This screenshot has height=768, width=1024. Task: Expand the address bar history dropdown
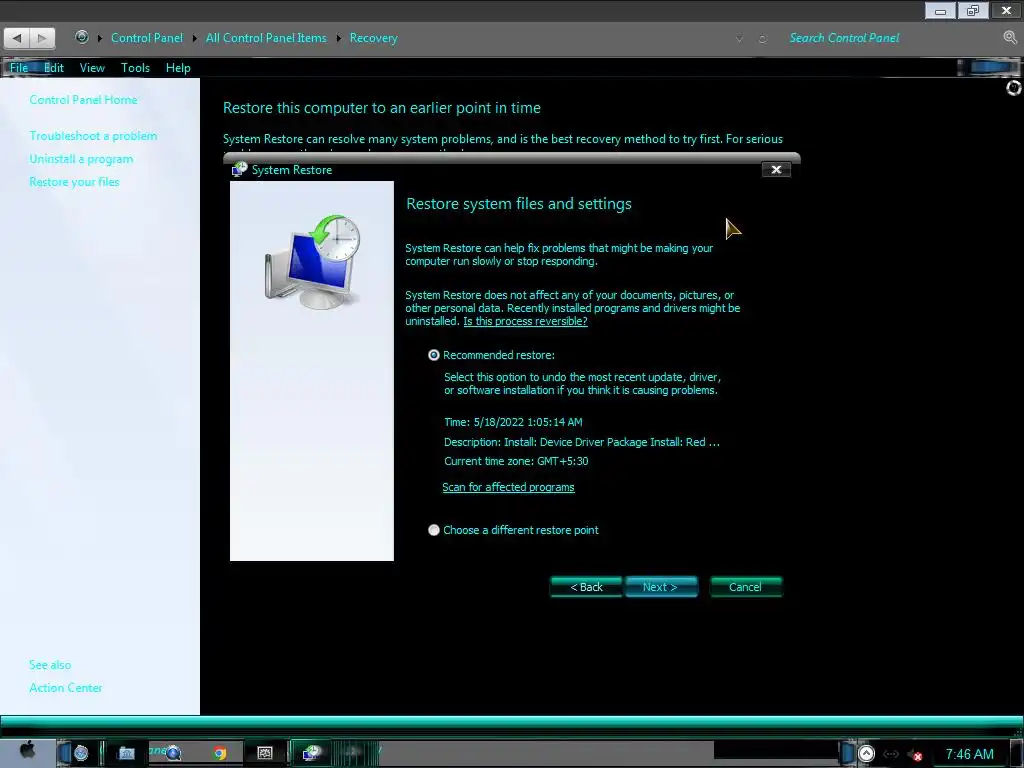coord(739,39)
